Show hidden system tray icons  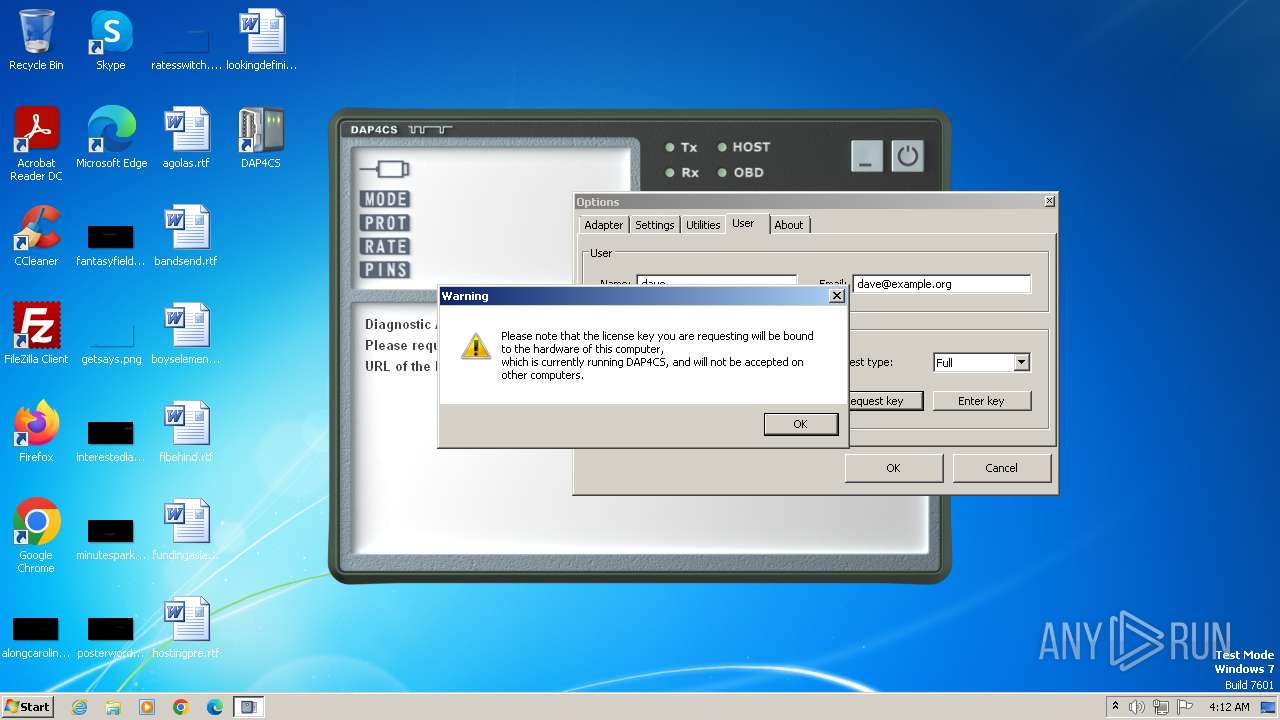click(x=1115, y=707)
